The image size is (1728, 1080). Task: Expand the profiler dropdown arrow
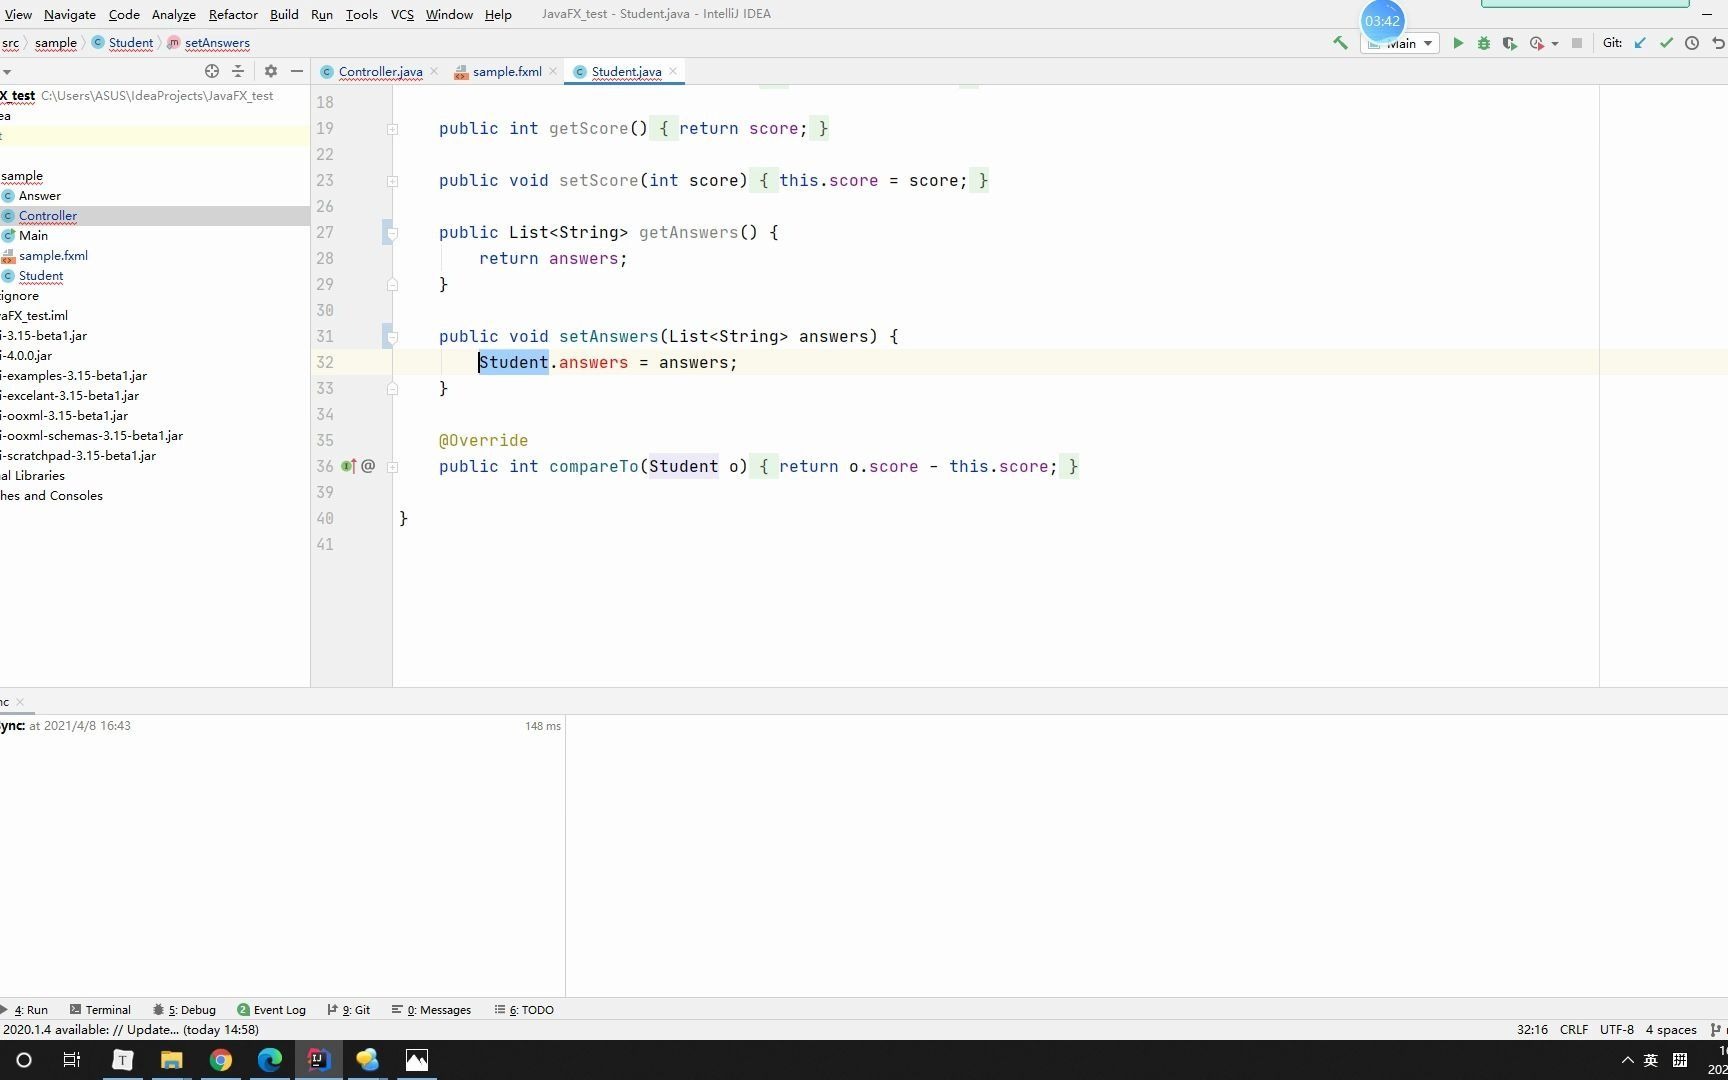click(1555, 44)
